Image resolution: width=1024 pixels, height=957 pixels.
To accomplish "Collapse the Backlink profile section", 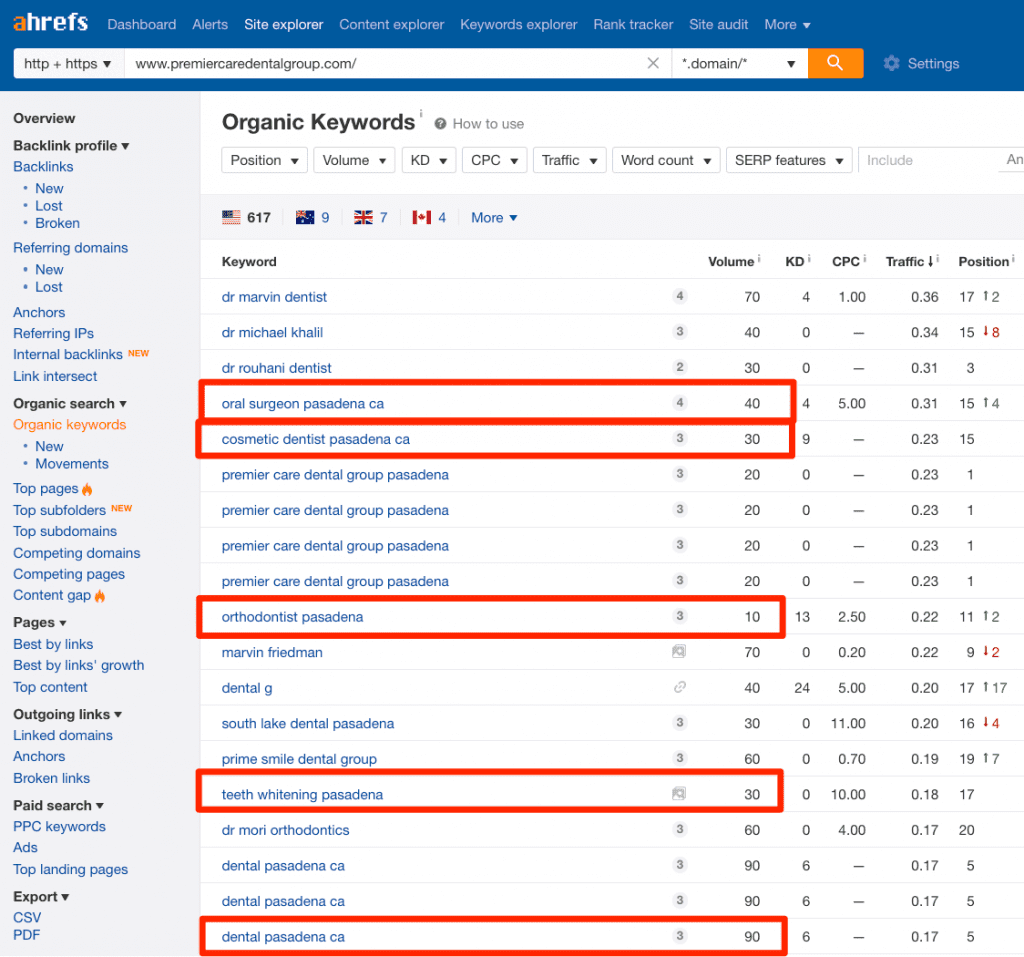I will coord(71,146).
